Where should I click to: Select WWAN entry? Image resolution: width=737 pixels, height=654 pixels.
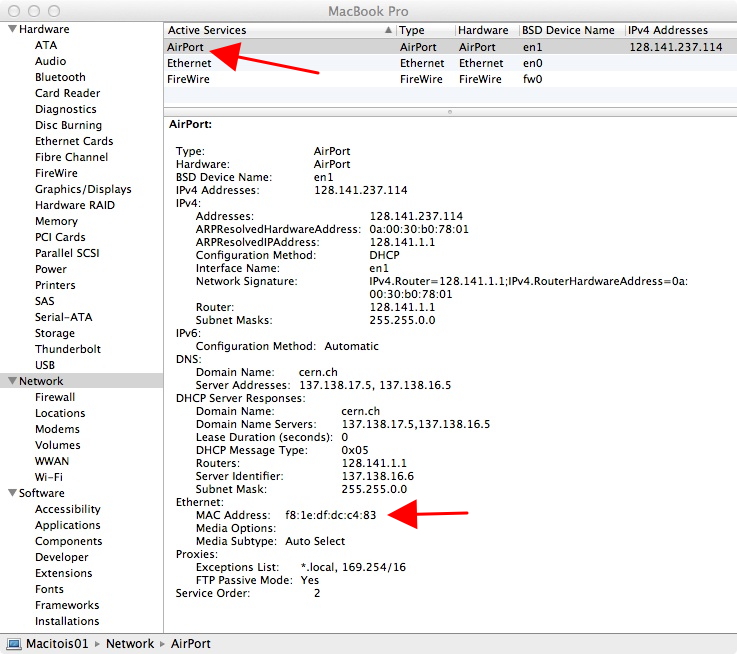[x=52, y=461]
